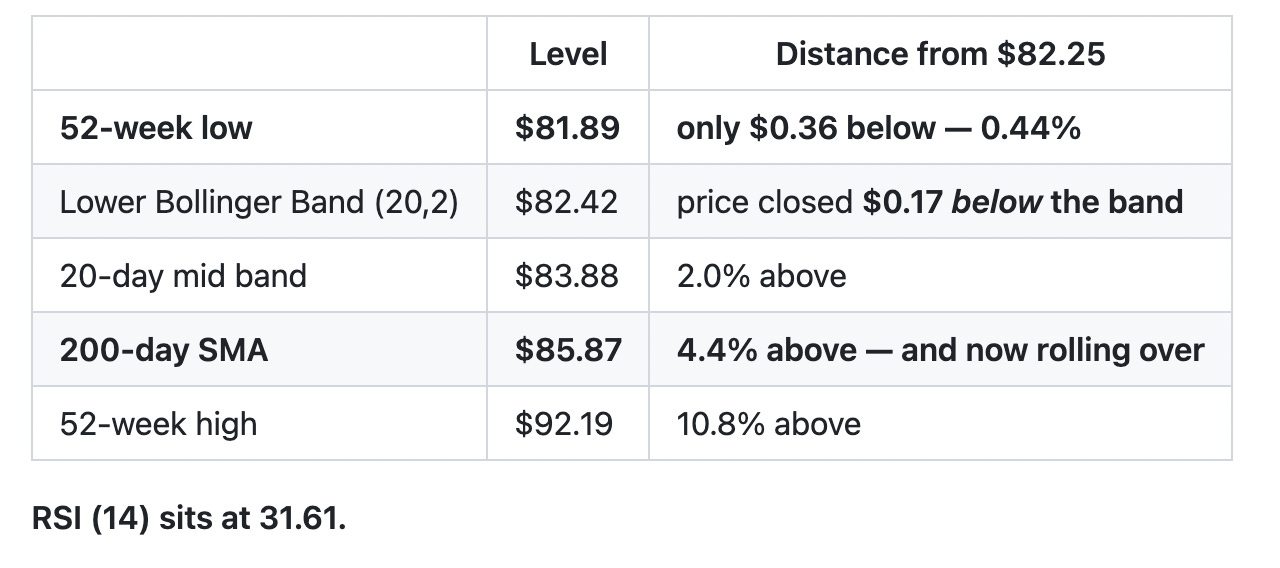
Task: Click the 2.0% above cell
Action: point(762,275)
